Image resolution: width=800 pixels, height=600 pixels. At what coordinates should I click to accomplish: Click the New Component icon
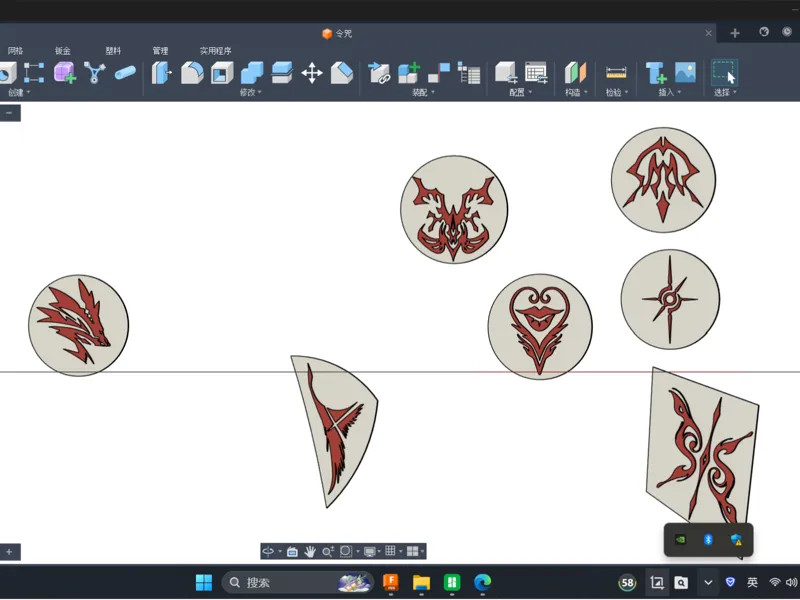[409, 72]
